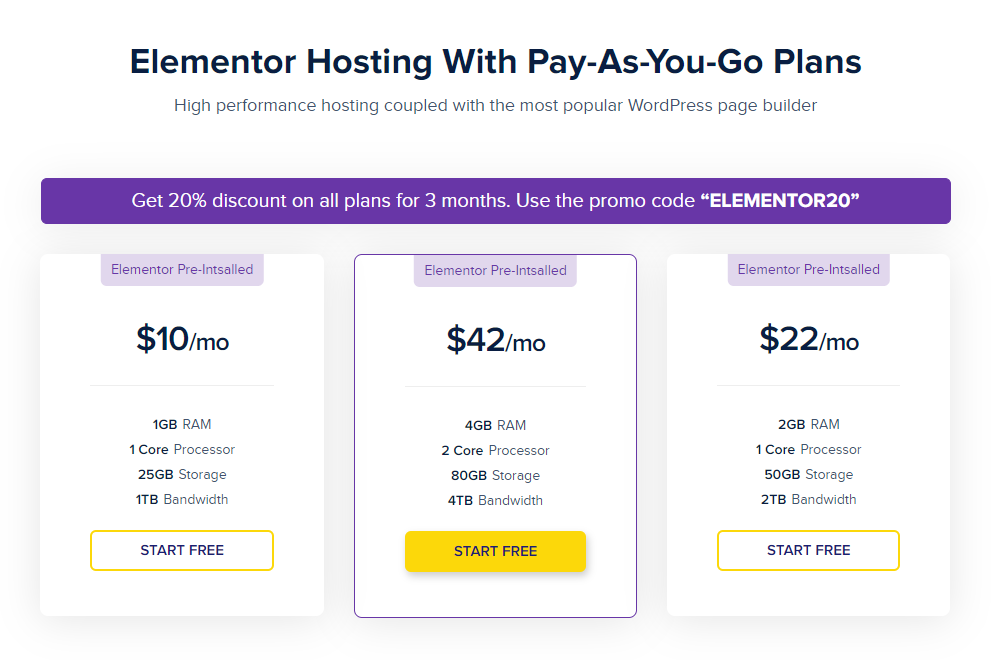Click Pre-Installed badge on the $10 plan

pos(182,269)
